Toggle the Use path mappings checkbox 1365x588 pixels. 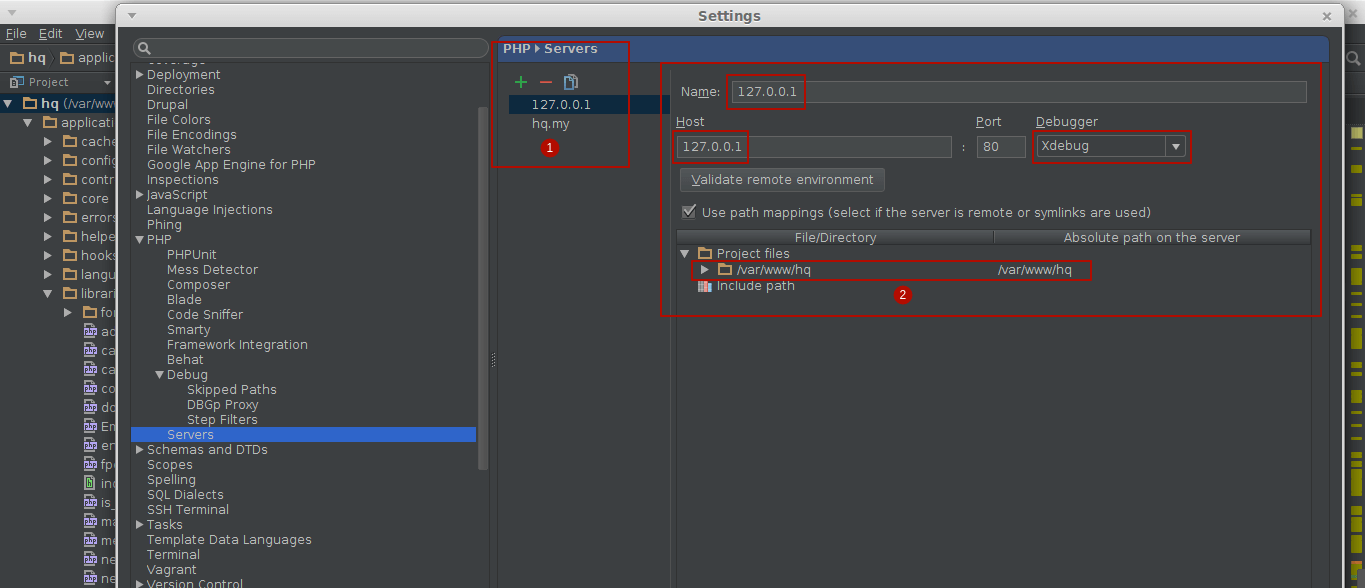pos(688,212)
